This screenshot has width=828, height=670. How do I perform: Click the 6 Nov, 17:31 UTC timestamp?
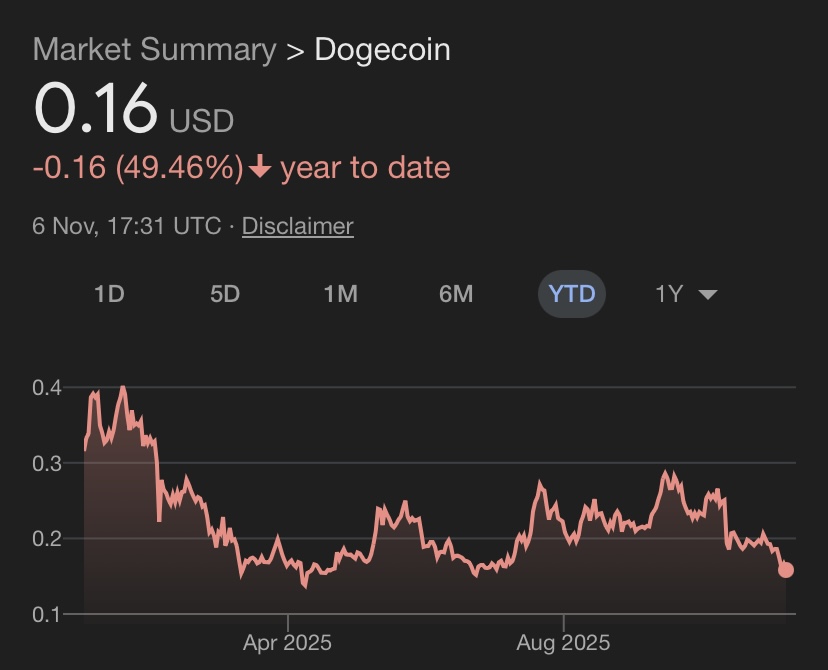click(x=127, y=226)
